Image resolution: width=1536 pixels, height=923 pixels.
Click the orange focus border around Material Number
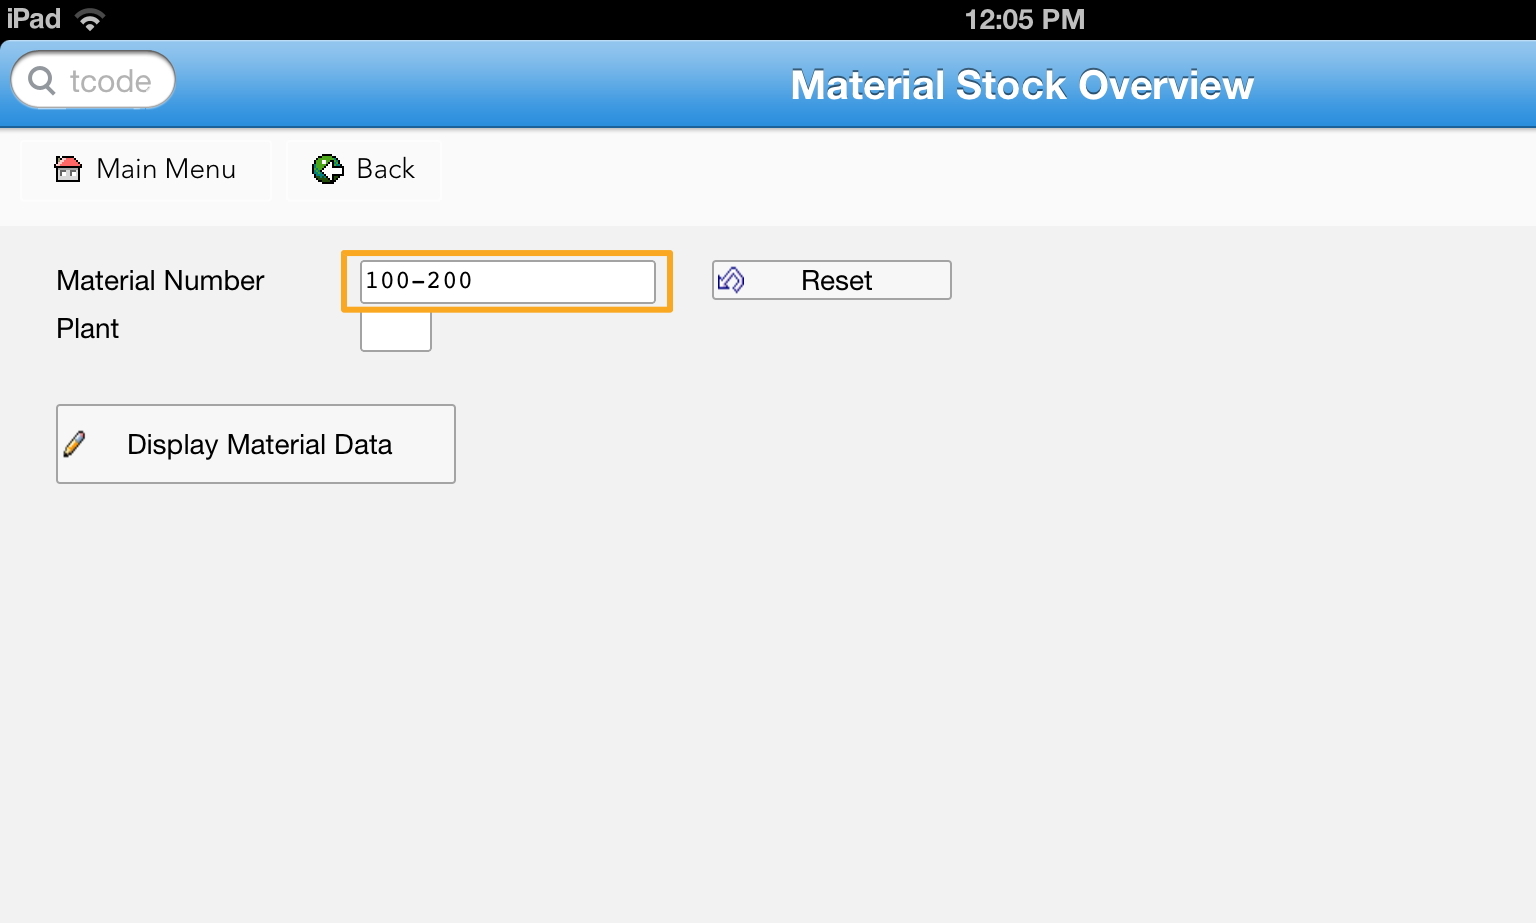[507, 253]
